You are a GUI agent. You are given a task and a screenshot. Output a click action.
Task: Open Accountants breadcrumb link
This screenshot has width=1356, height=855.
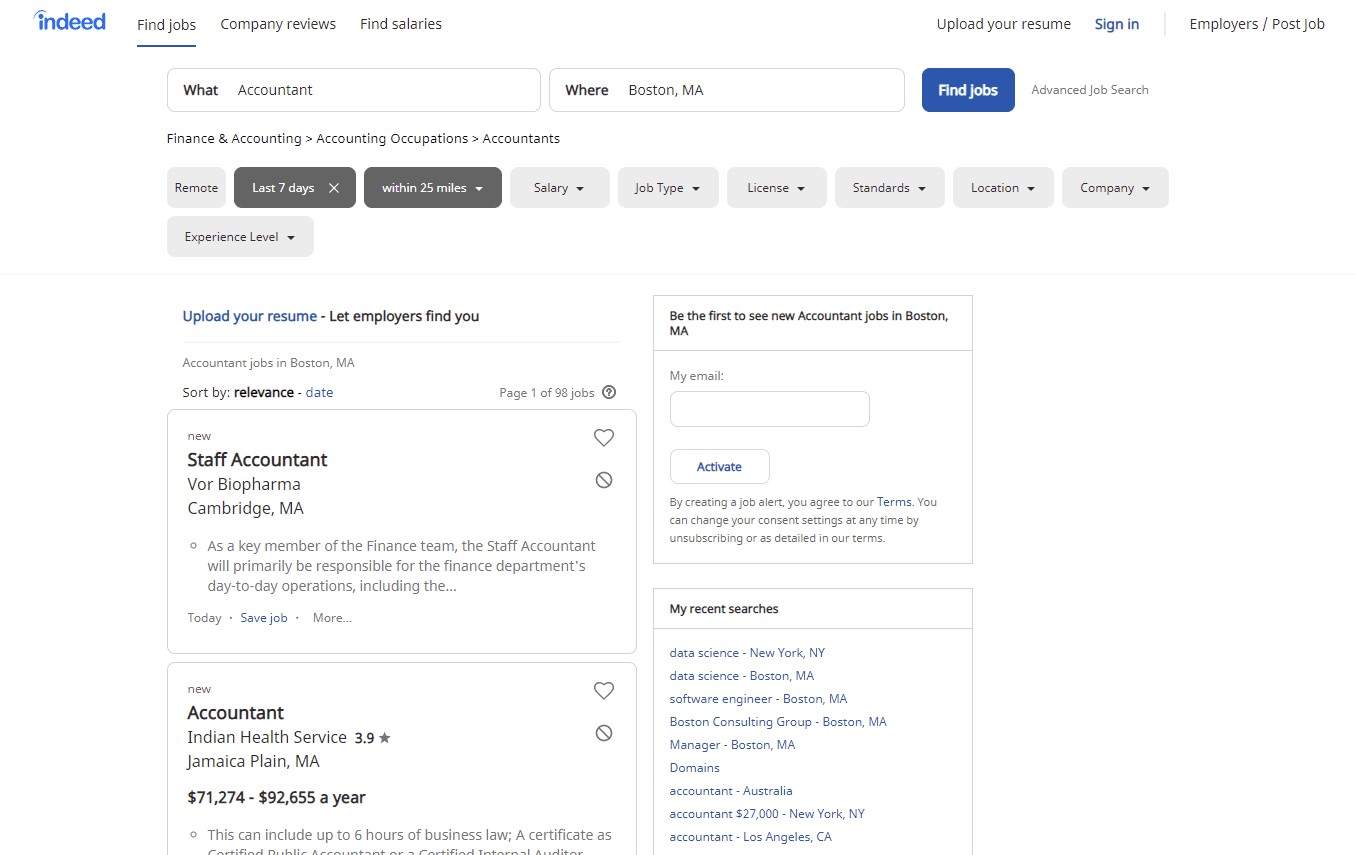[x=521, y=139]
